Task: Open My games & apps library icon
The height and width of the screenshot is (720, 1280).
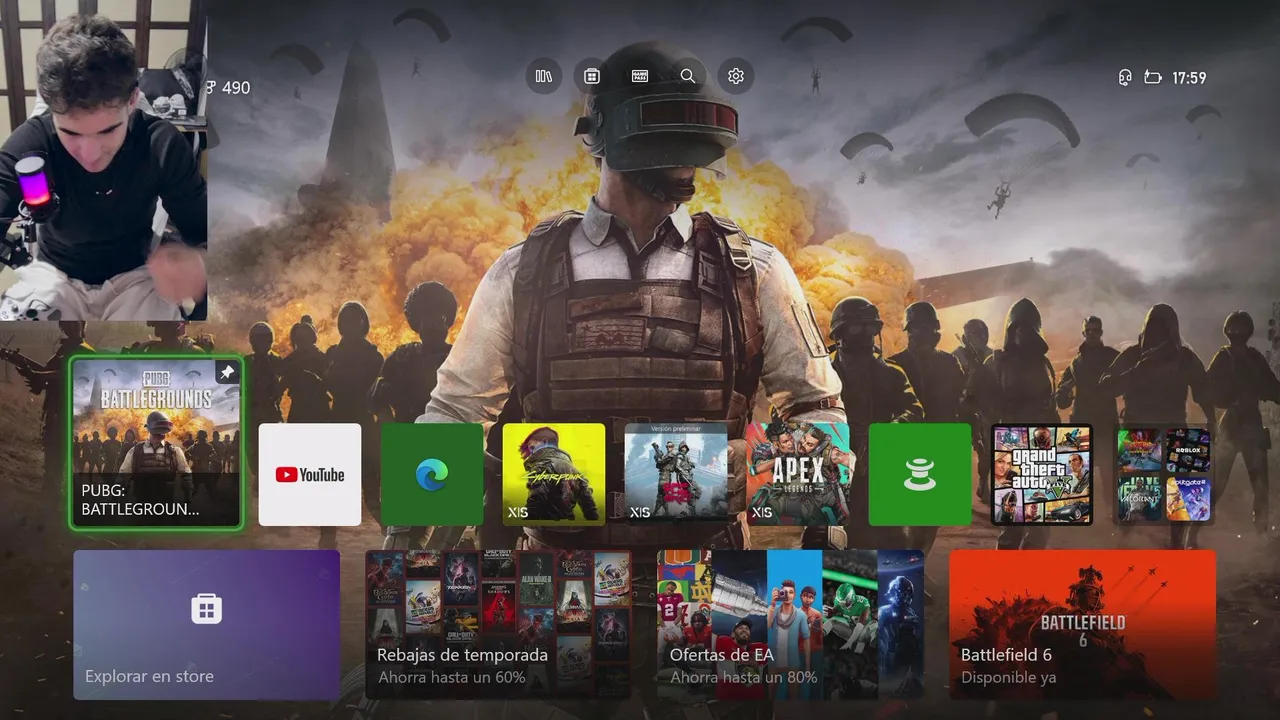Action: pyautogui.click(x=544, y=76)
